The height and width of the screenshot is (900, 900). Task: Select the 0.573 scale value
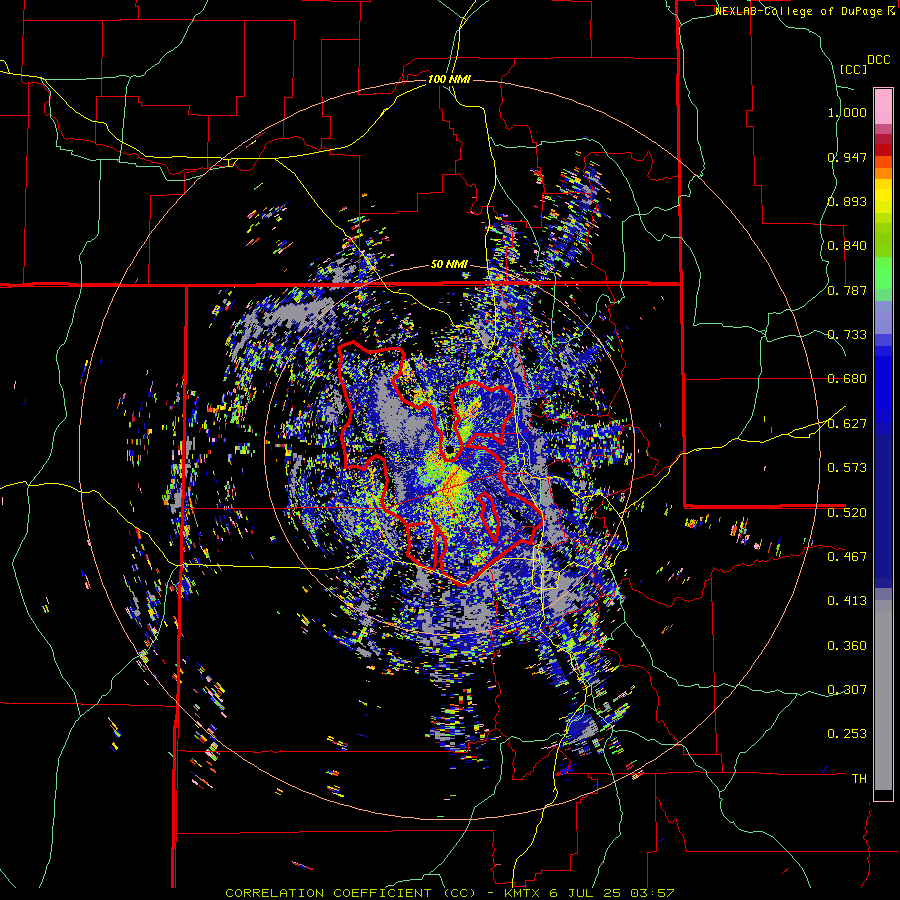click(x=847, y=468)
